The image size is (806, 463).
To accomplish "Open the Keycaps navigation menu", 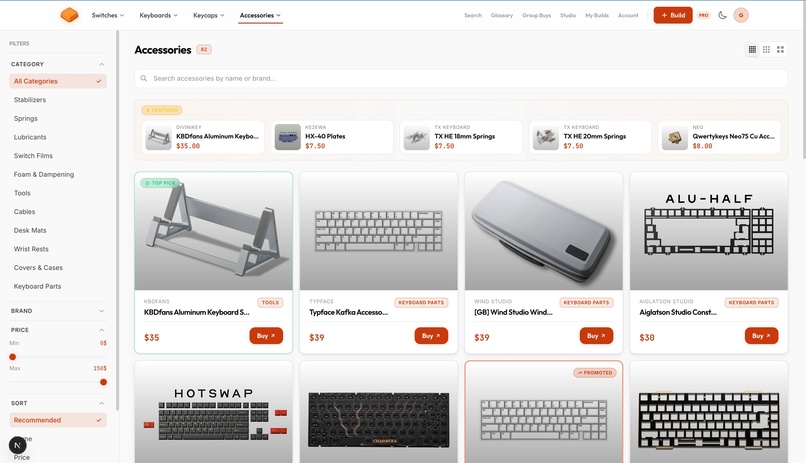I will [x=209, y=15].
